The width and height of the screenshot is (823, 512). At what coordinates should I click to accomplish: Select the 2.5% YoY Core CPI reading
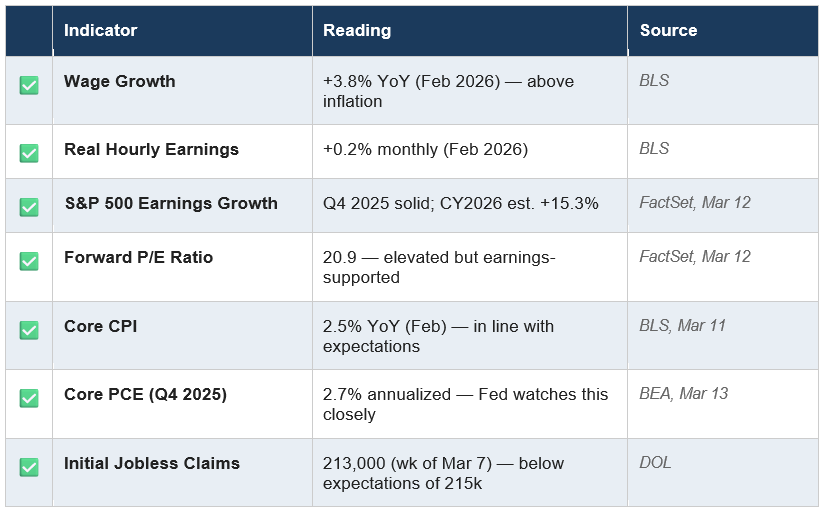(438, 336)
